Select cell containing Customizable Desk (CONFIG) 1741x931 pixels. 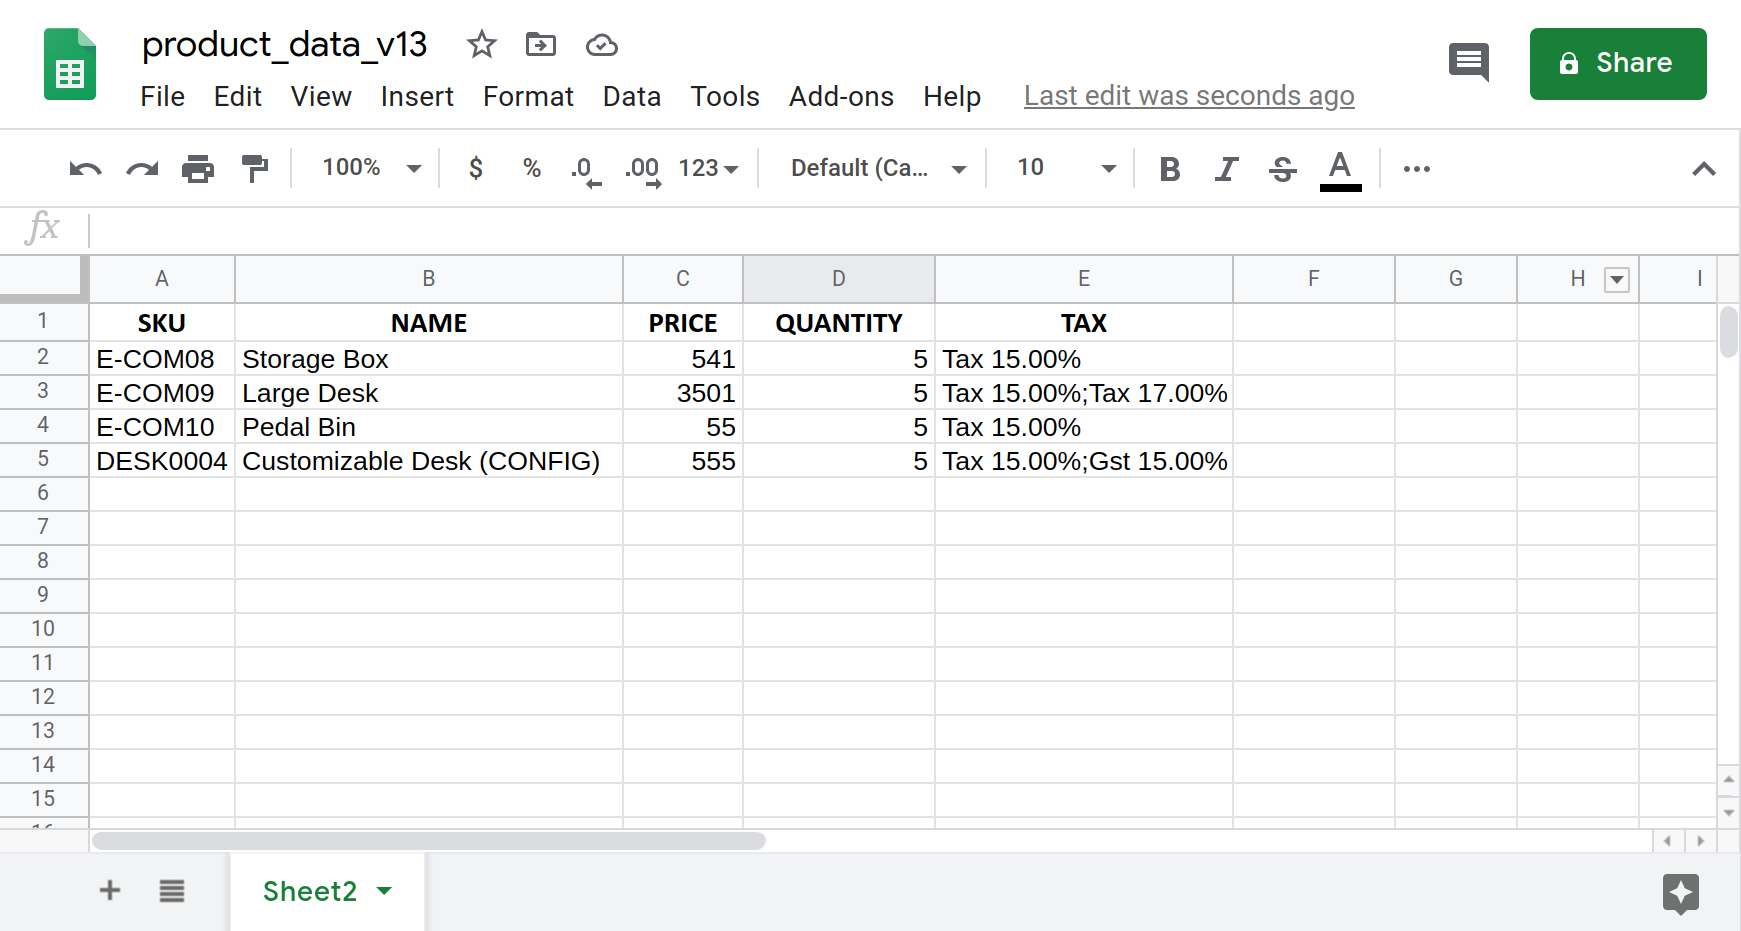429,461
